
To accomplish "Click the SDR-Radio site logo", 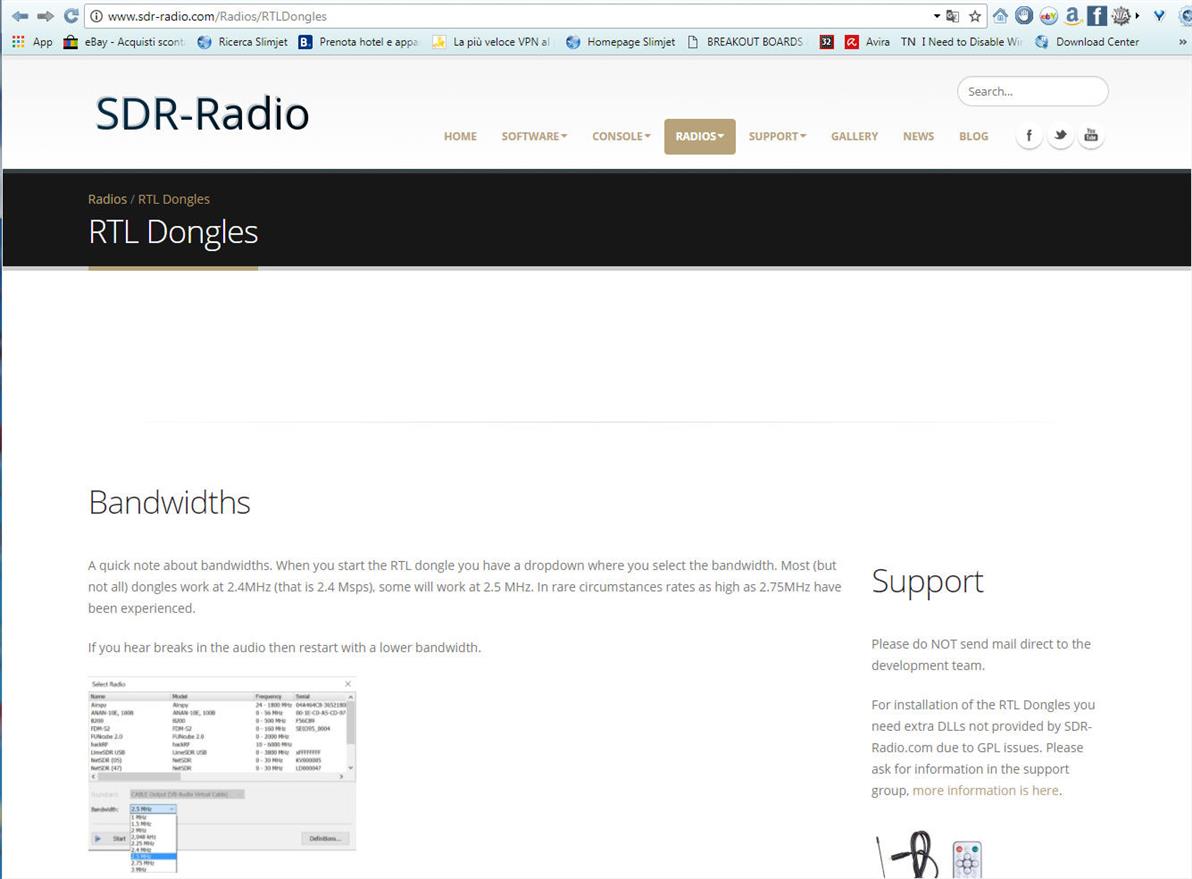I will coord(202,113).
